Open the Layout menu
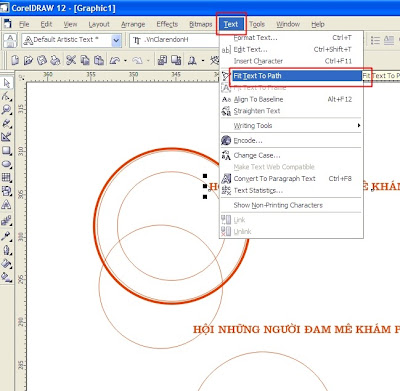 coord(99,24)
